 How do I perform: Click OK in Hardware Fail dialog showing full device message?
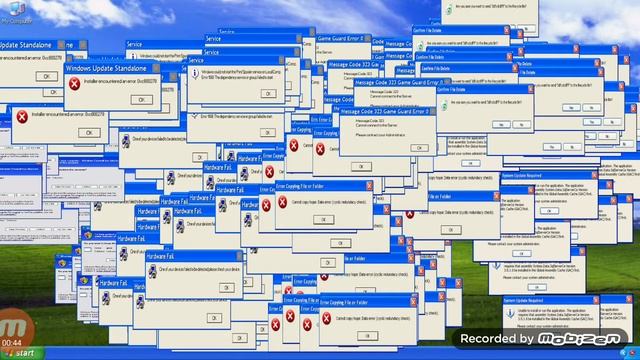click(227, 288)
